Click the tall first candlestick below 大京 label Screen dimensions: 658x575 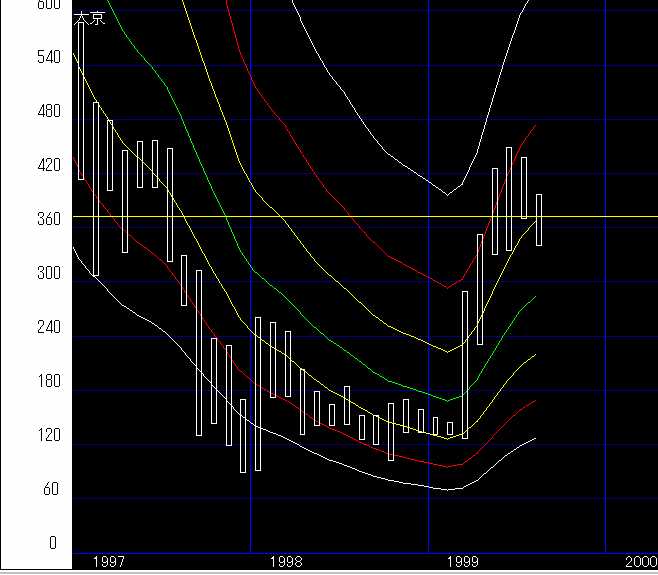(81, 100)
